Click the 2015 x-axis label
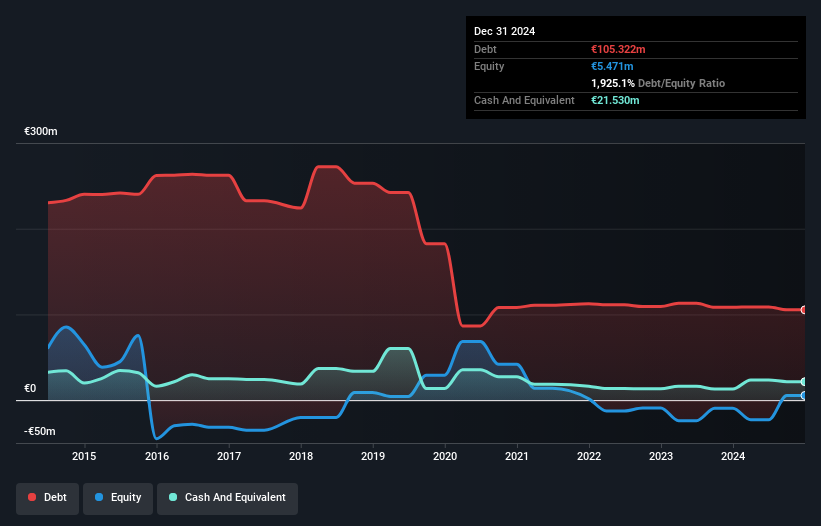The image size is (821, 526). tap(84, 456)
